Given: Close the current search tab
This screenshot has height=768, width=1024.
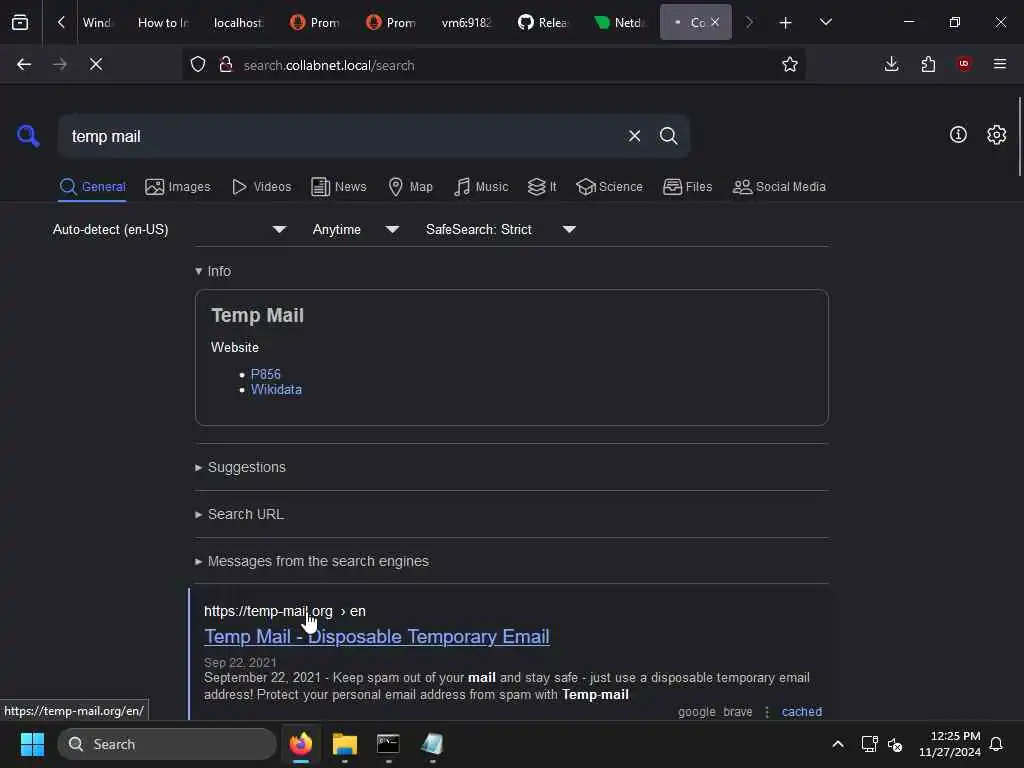Looking at the screenshot, I should 715,22.
